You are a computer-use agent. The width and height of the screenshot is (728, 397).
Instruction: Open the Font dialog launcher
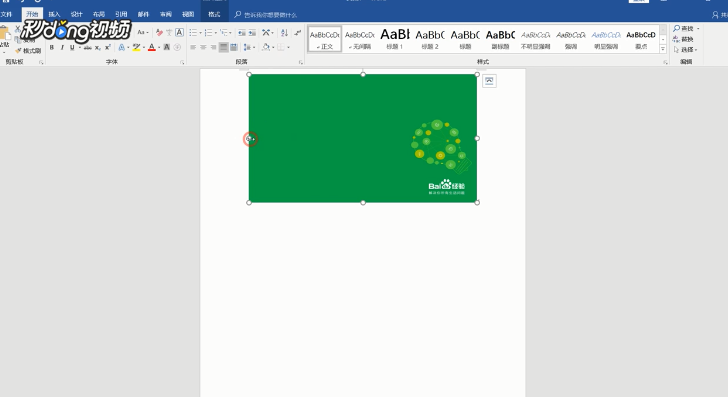coord(182,62)
